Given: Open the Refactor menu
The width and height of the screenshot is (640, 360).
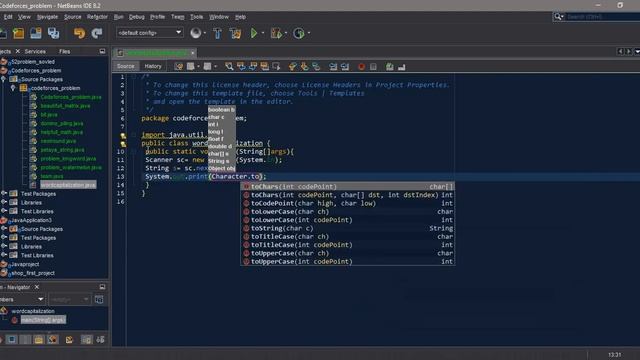Looking at the screenshot, I should point(97,17).
